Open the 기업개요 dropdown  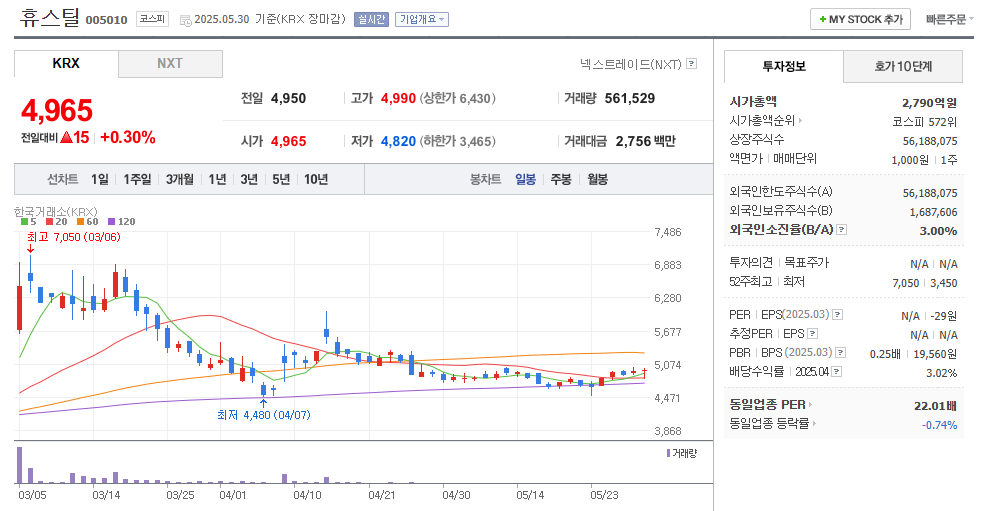[422, 20]
